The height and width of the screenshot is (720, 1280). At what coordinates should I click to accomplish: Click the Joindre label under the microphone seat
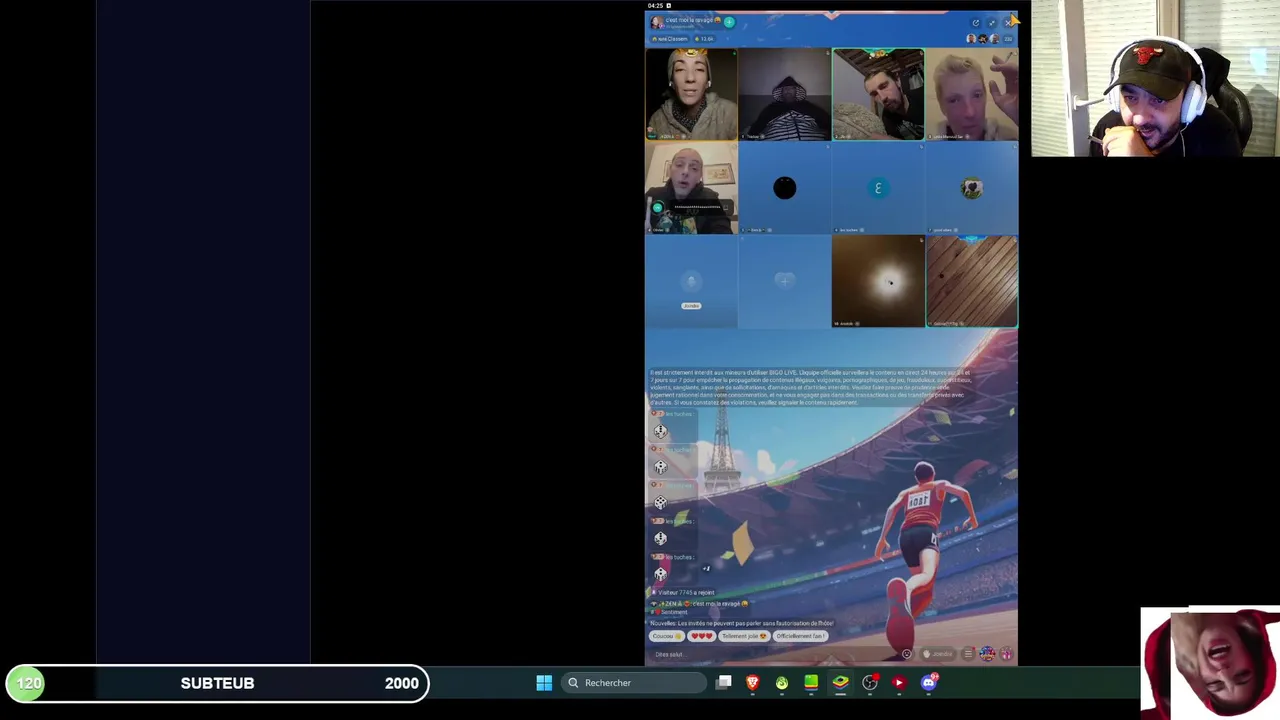pyautogui.click(x=691, y=306)
